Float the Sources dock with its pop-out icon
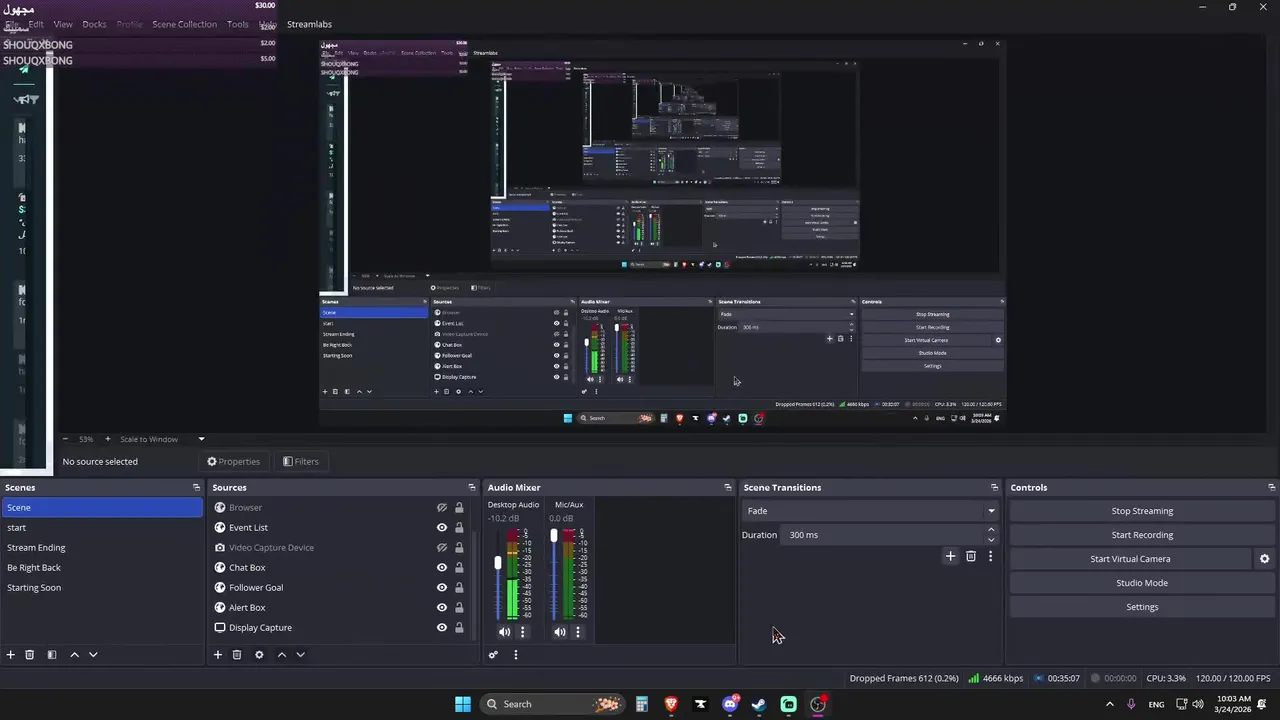This screenshot has height=720, width=1280. pos(470,488)
